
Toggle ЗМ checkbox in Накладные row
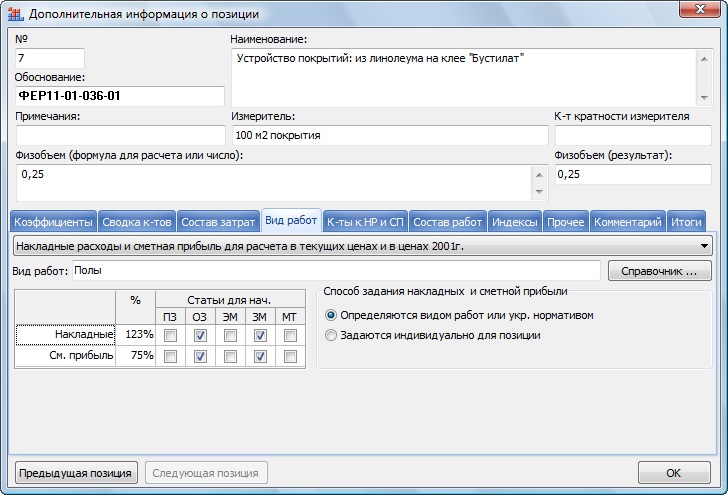click(260, 335)
